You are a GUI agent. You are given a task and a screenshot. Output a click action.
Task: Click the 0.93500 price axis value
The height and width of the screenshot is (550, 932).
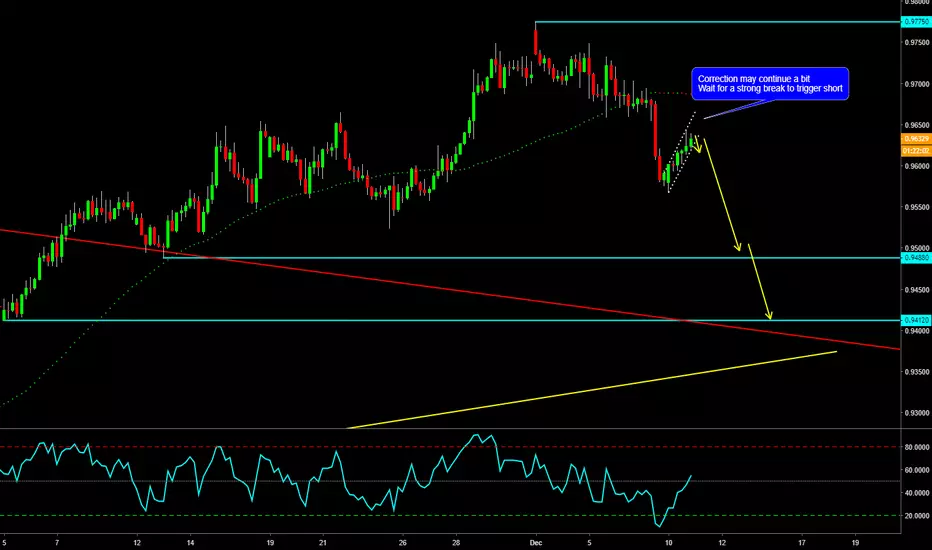coord(917,372)
